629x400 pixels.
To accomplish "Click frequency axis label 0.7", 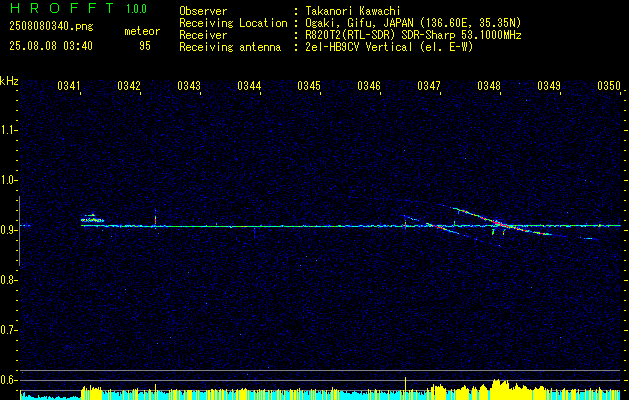I will [8, 330].
